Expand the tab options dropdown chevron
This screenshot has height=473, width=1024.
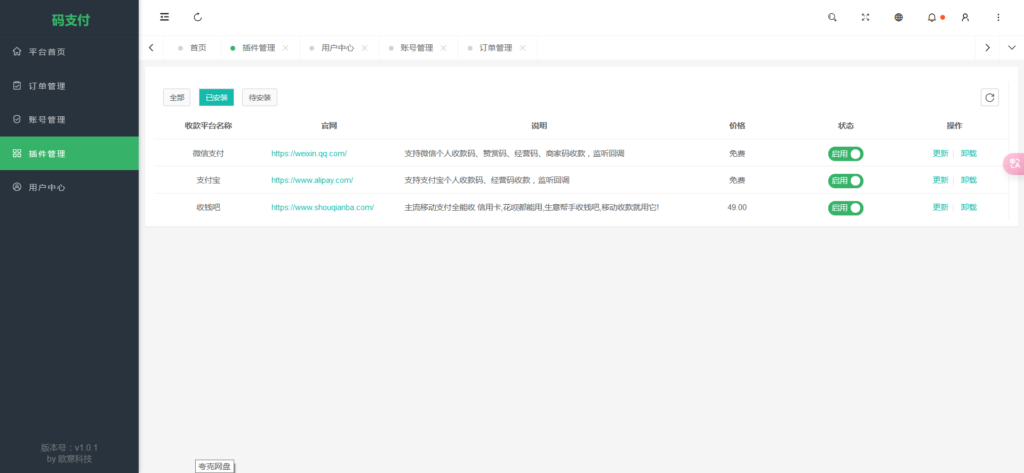(x=1012, y=48)
